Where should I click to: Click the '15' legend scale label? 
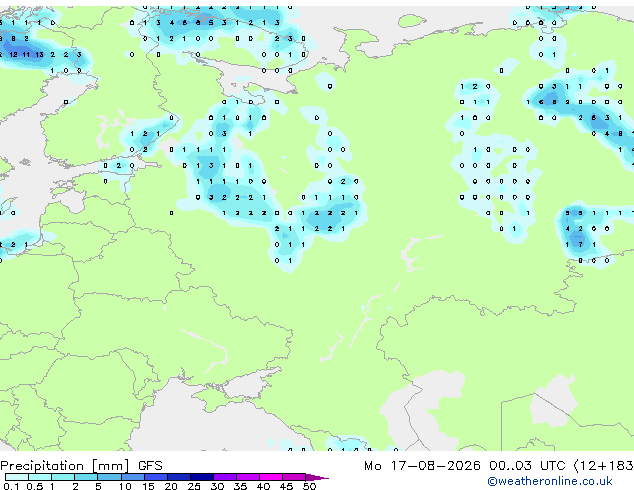coord(148,486)
